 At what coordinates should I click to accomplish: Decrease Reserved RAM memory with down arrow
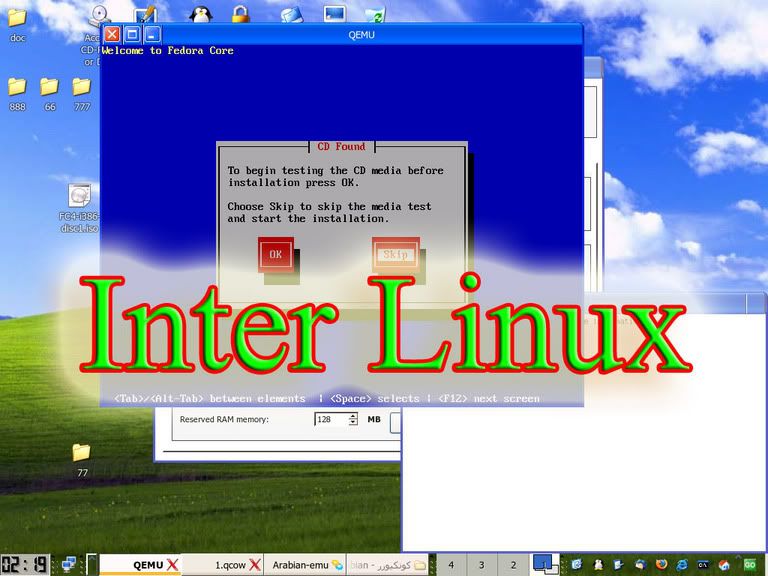[353, 422]
